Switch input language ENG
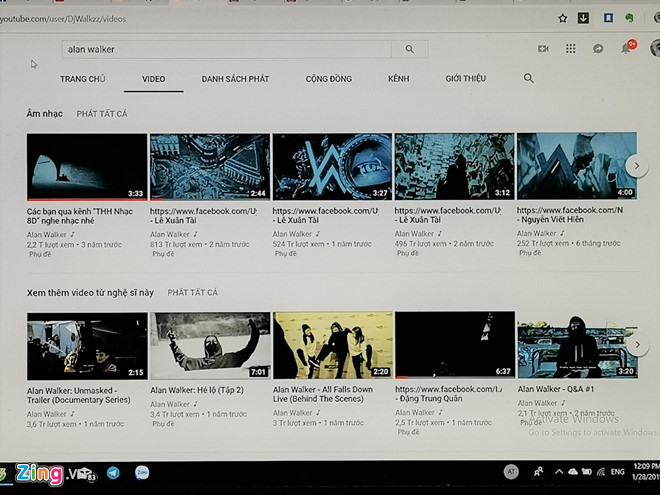Screen dimensions: 660x495 [618, 472]
